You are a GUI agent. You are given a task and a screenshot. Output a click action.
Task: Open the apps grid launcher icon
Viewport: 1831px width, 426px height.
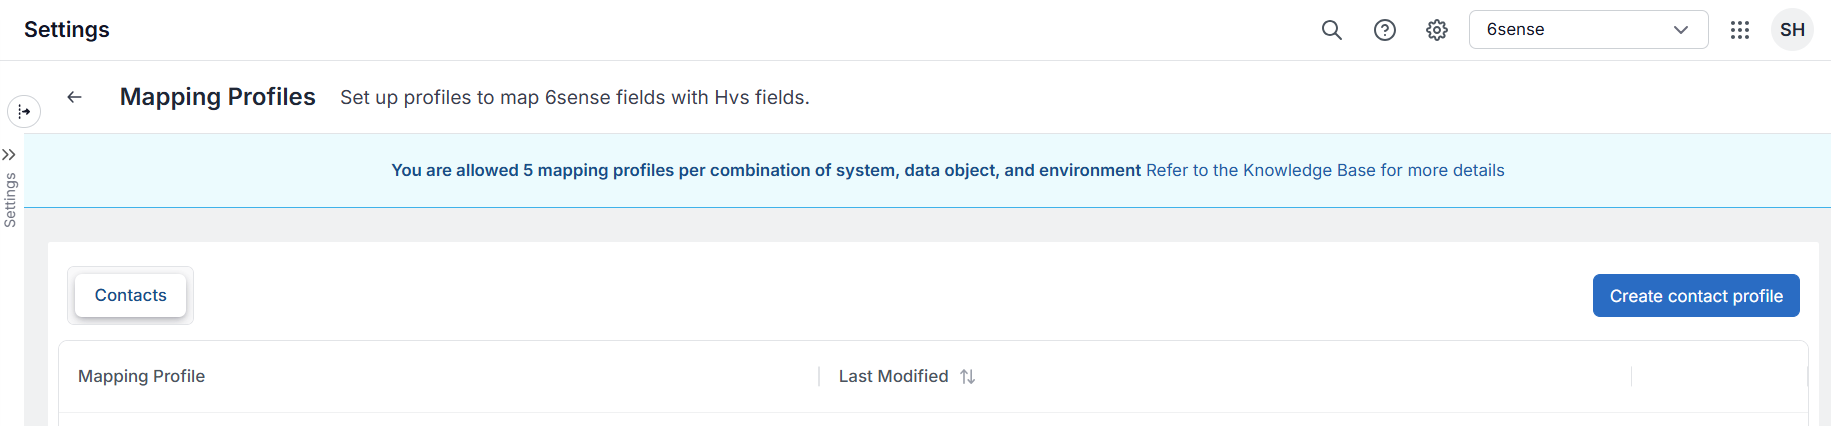click(x=1740, y=30)
